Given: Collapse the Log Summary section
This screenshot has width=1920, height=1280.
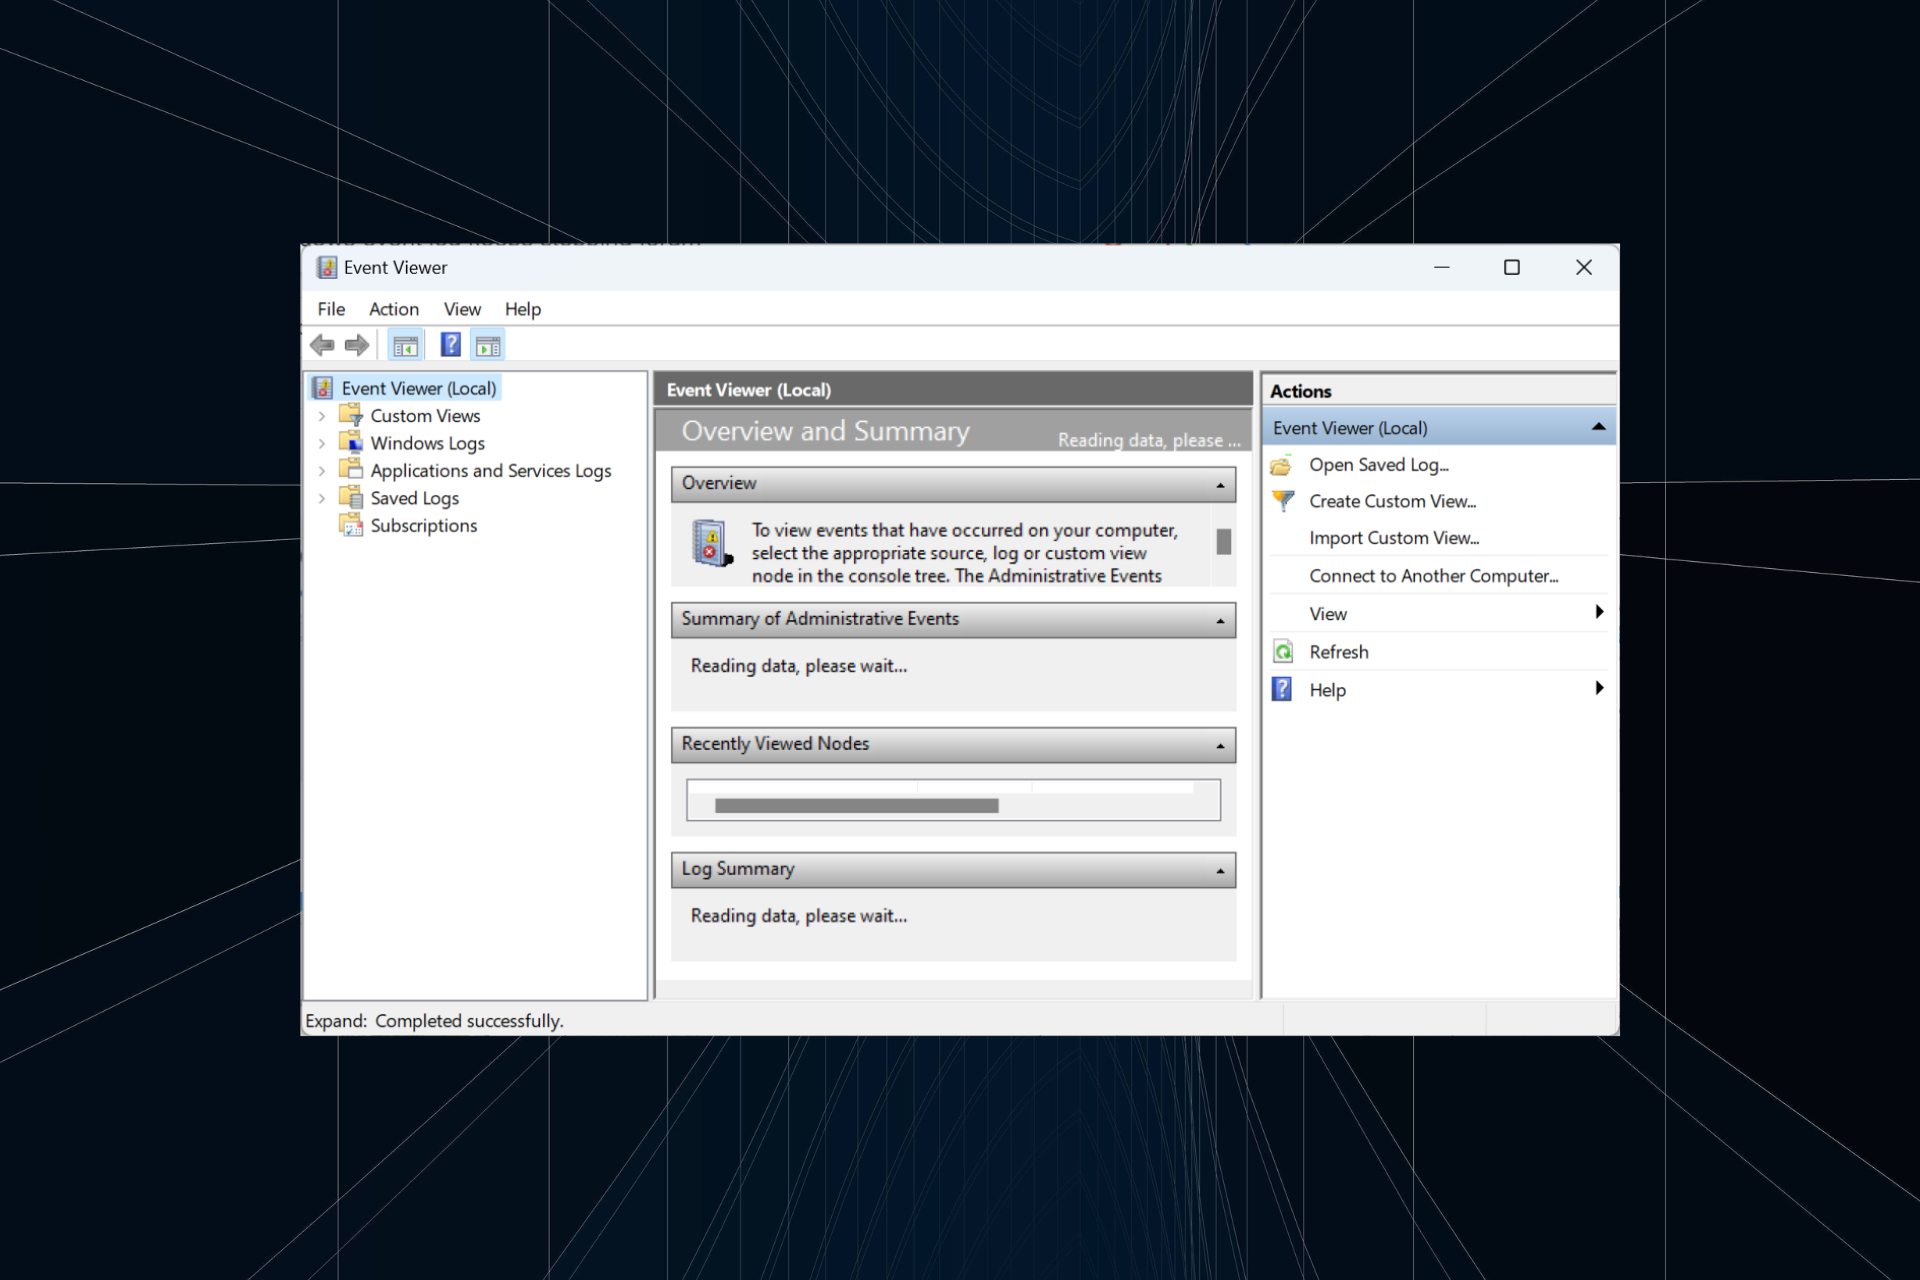Looking at the screenshot, I should point(1220,871).
